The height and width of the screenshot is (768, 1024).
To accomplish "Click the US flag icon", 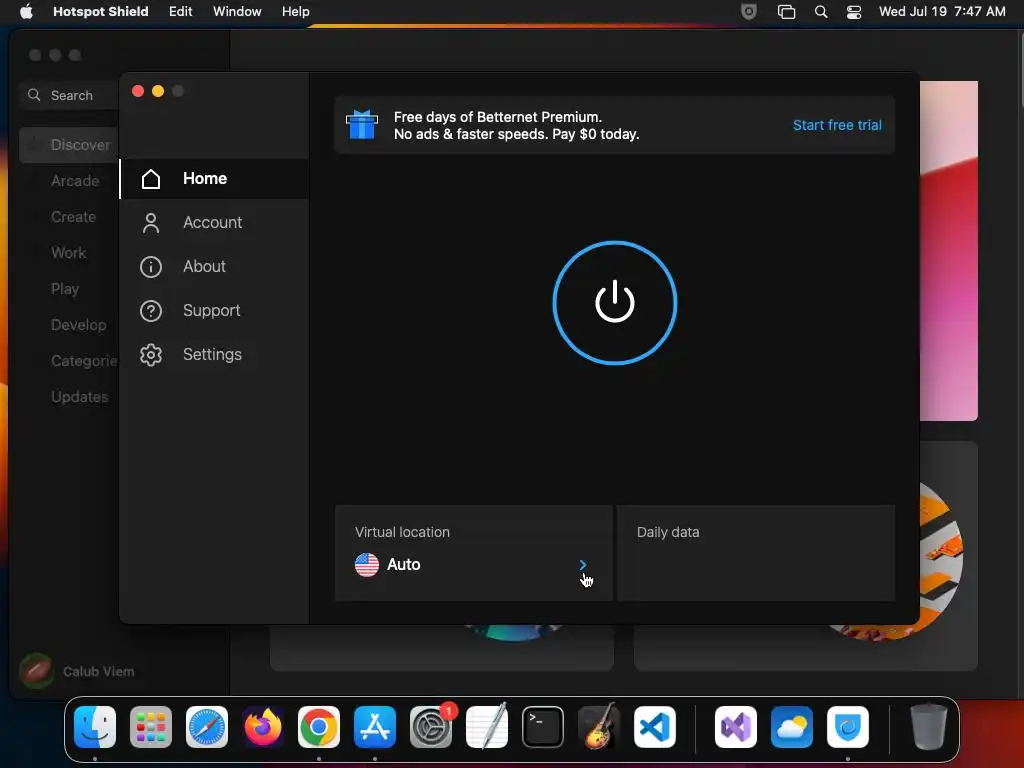I will 366,564.
